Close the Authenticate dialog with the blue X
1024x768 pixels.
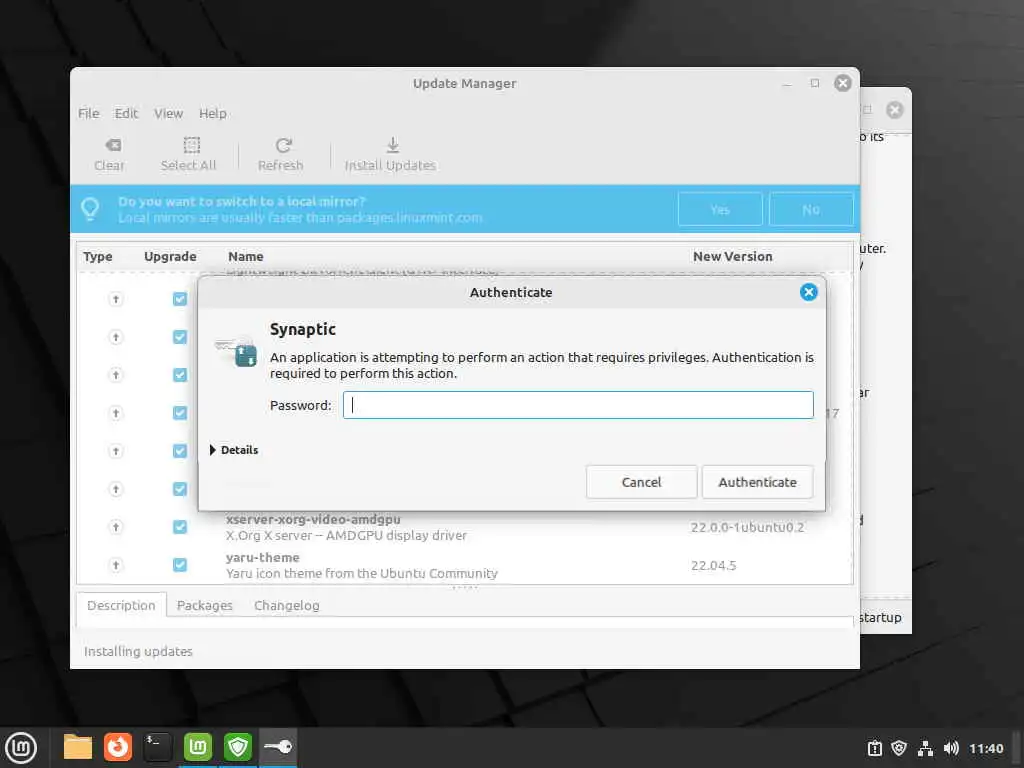click(808, 292)
